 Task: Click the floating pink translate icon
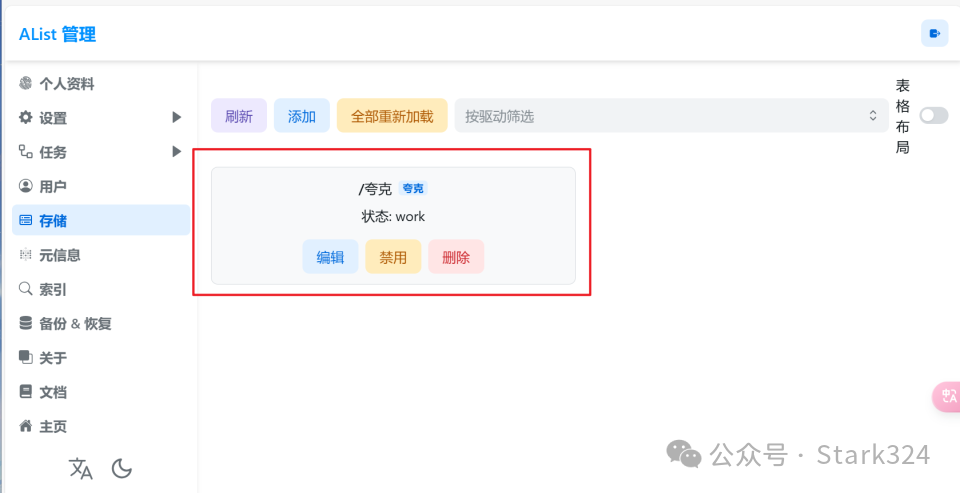tap(948, 397)
